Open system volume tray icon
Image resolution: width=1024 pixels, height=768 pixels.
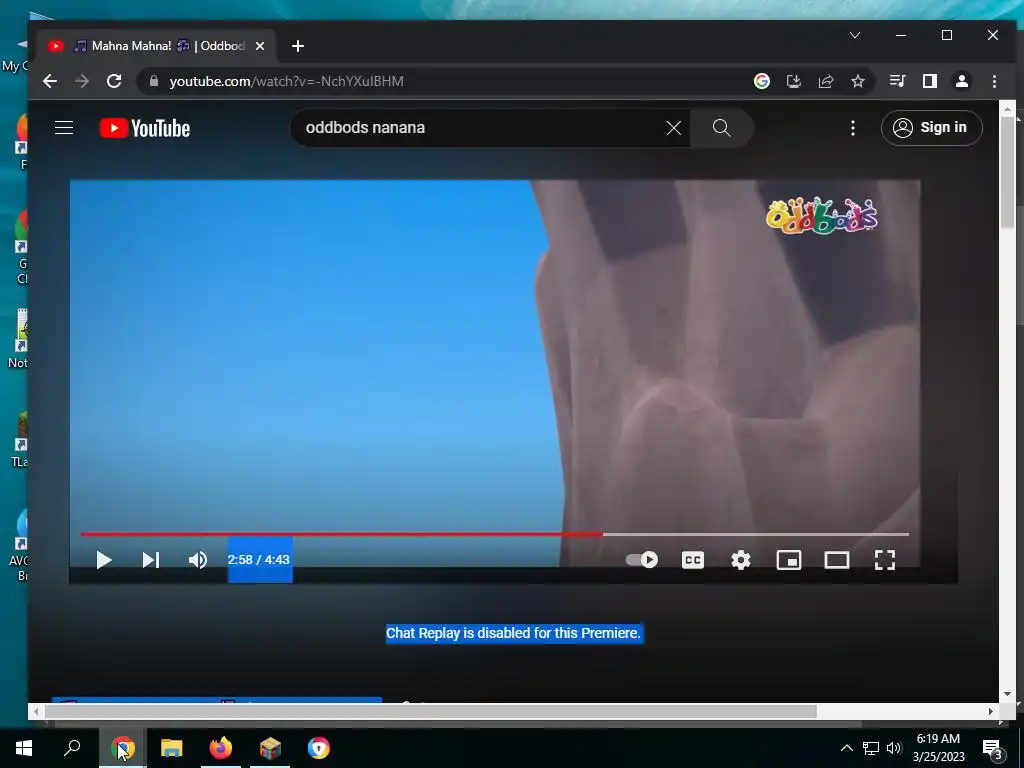click(x=894, y=748)
